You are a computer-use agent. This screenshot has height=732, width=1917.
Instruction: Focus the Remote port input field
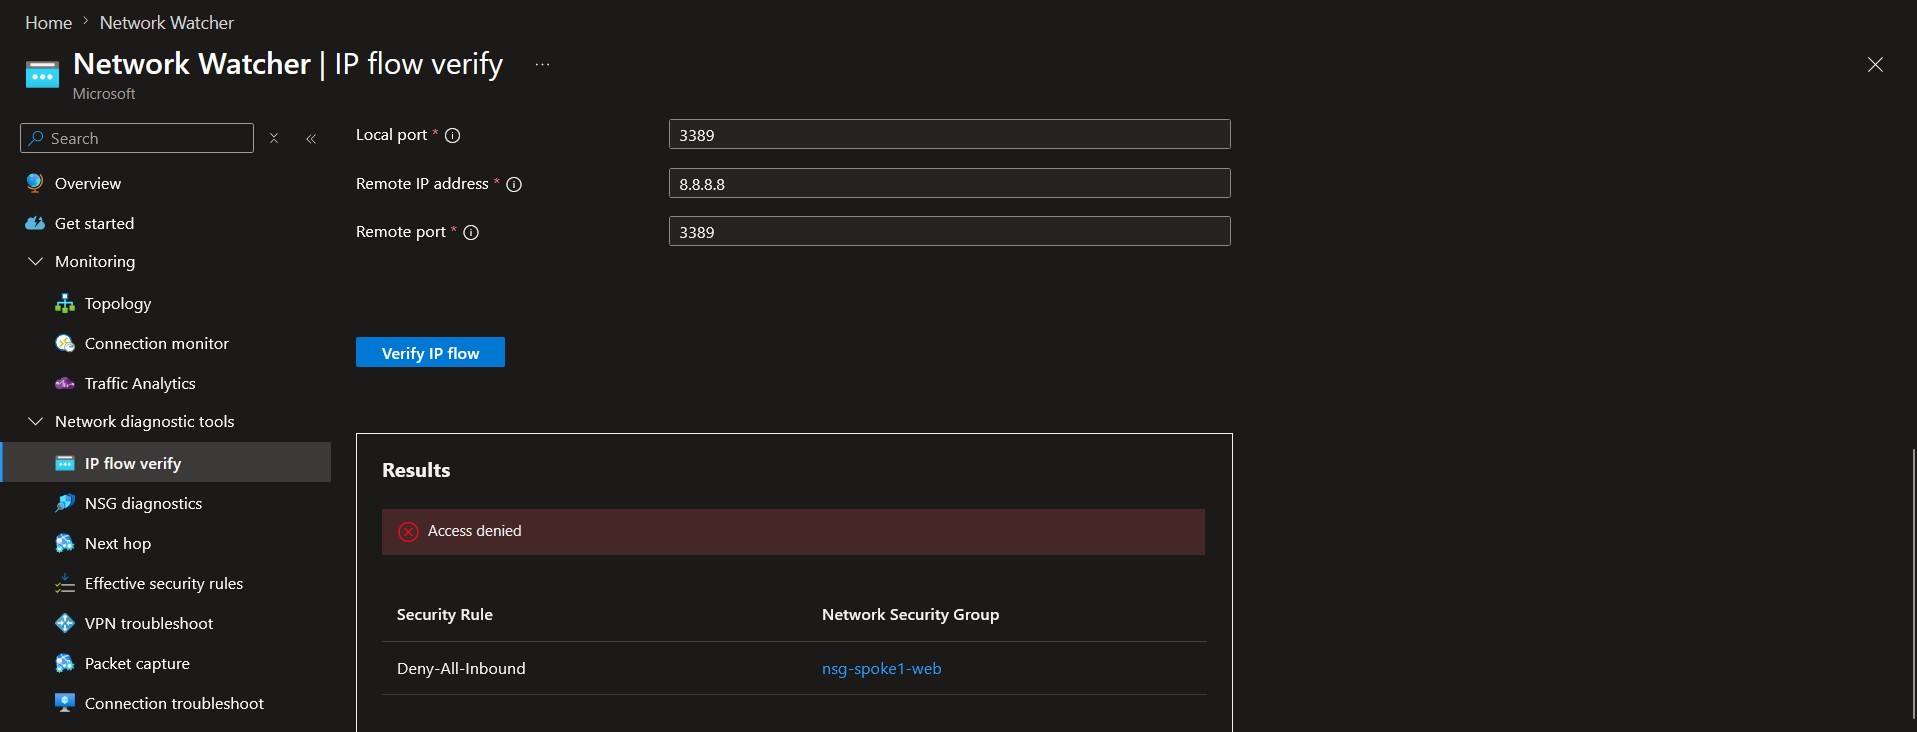coord(949,231)
